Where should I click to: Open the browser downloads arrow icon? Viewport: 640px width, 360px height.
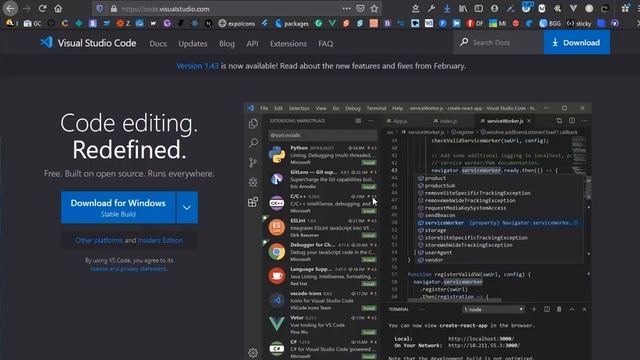447,9
